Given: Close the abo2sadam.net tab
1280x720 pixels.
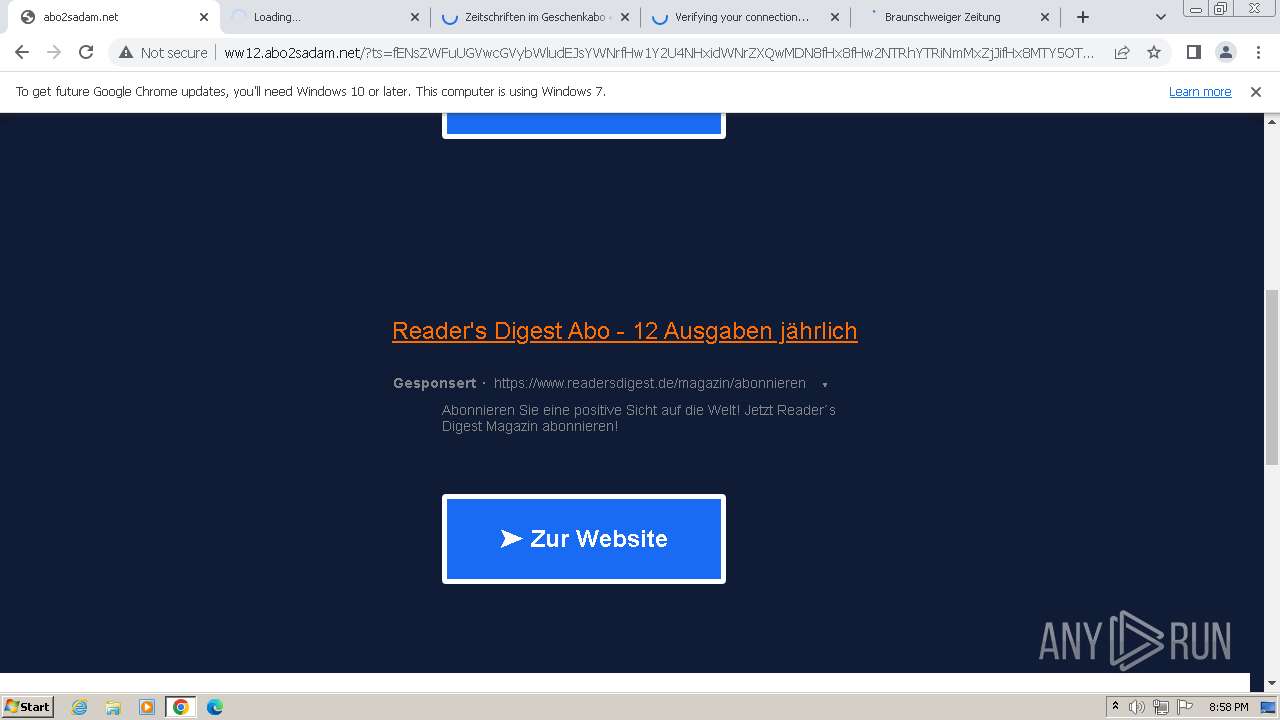Looking at the screenshot, I should (204, 17).
